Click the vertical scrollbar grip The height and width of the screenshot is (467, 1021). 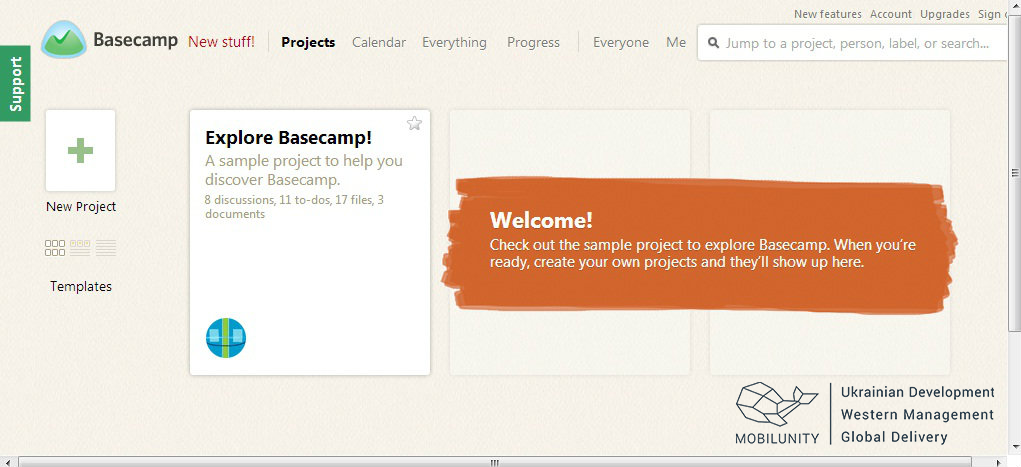point(1014,173)
